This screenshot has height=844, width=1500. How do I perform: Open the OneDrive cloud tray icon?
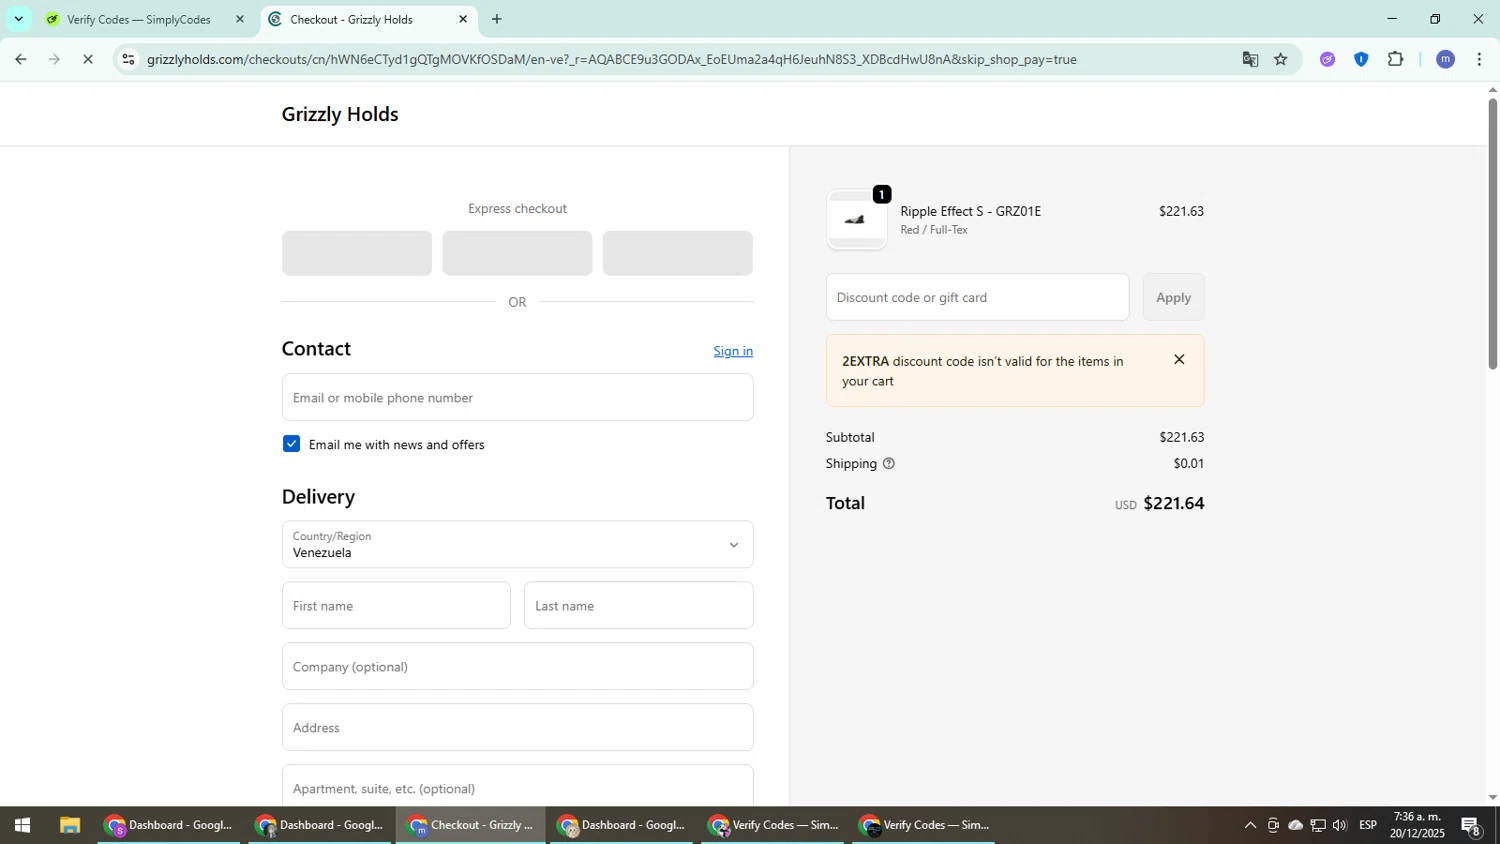(x=1296, y=826)
